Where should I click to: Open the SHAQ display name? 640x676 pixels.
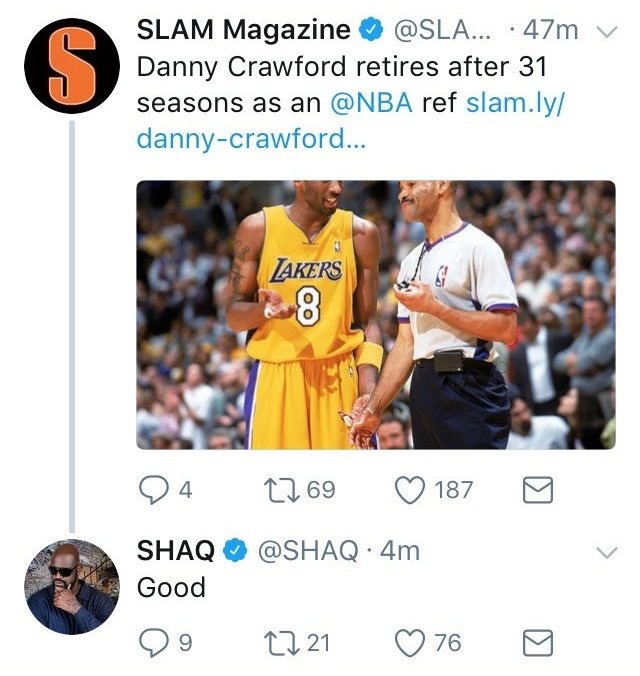[176, 551]
